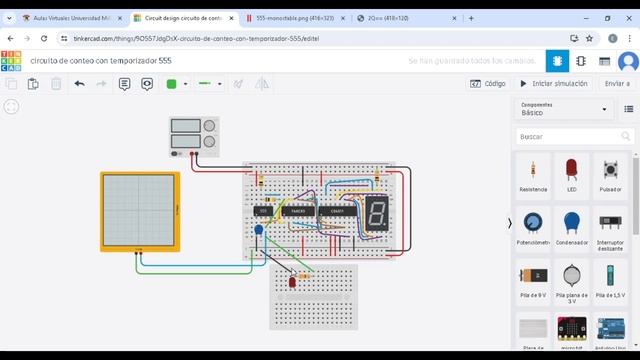Select the Arduino Uno component
The image size is (640, 360).
click(x=610, y=331)
